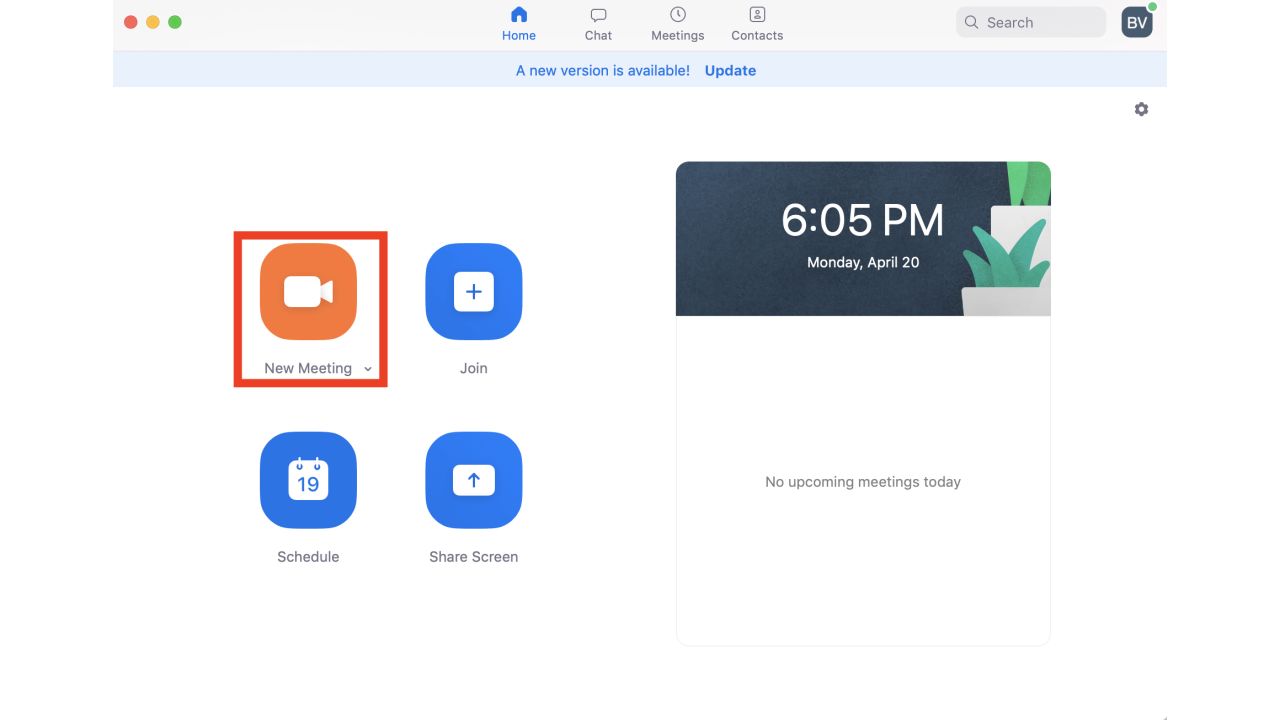
Task: Start a New Meeting with the orange camera icon
Action: tap(308, 292)
